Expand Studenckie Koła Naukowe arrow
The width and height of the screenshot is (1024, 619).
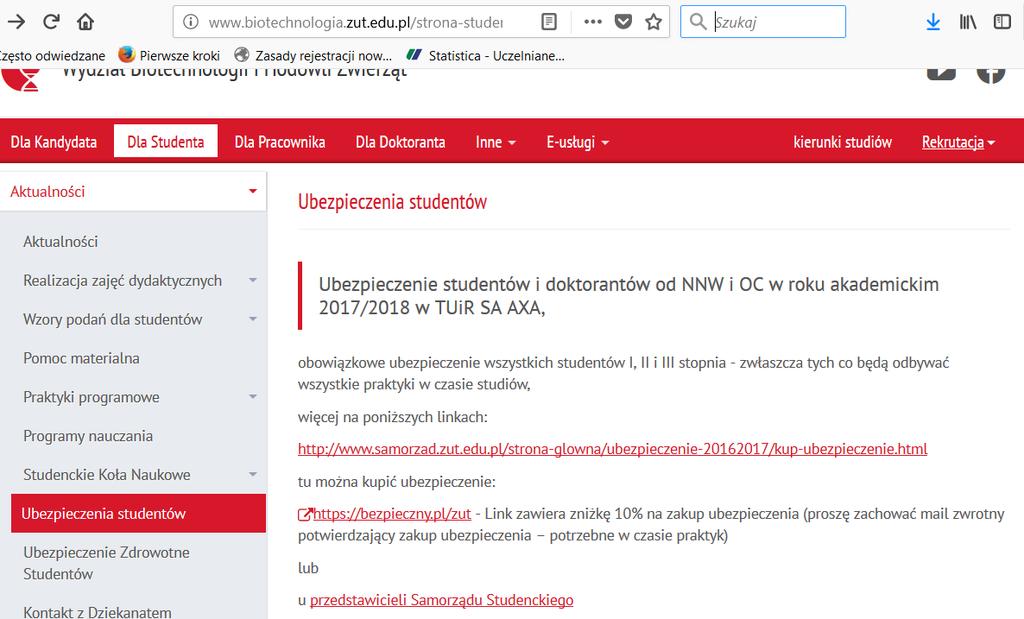[253, 475]
